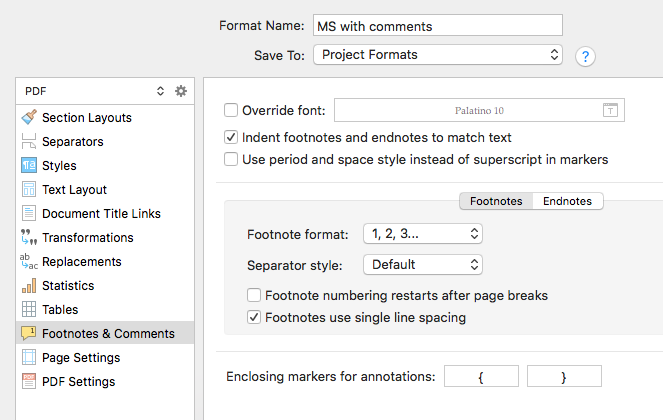The image size is (663, 420).
Task: Click the blue help question mark button
Action: pyautogui.click(x=585, y=56)
